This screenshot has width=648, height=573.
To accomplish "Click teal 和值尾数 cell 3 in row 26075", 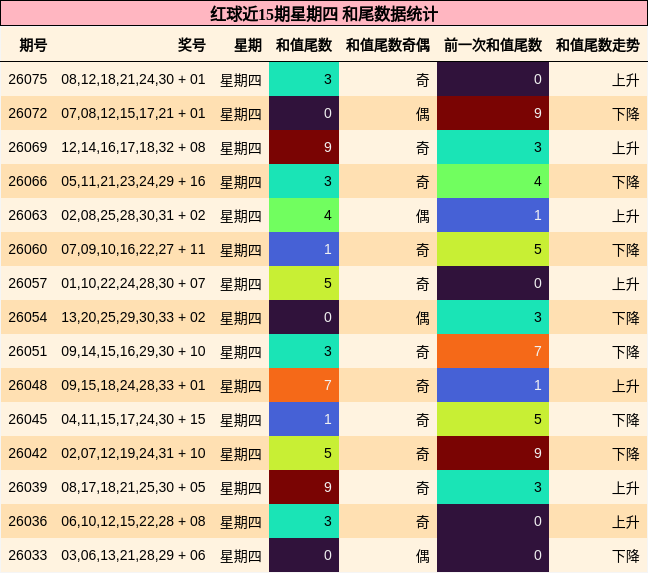I will [x=304, y=79].
